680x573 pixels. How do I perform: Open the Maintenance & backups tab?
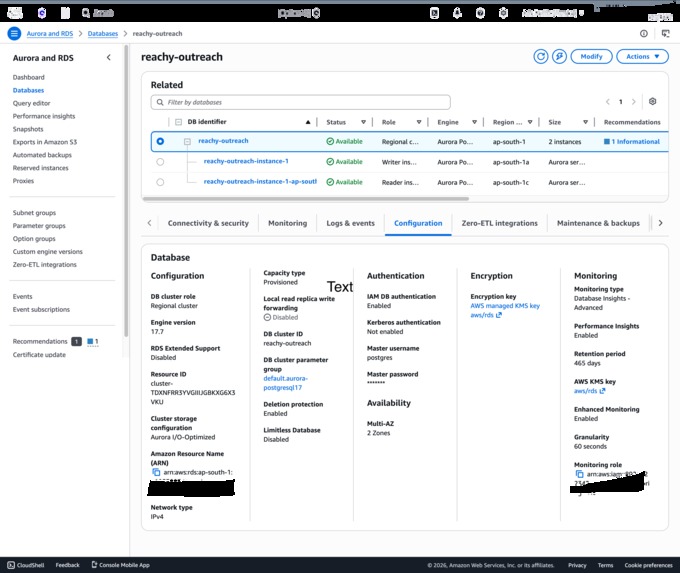(x=598, y=223)
